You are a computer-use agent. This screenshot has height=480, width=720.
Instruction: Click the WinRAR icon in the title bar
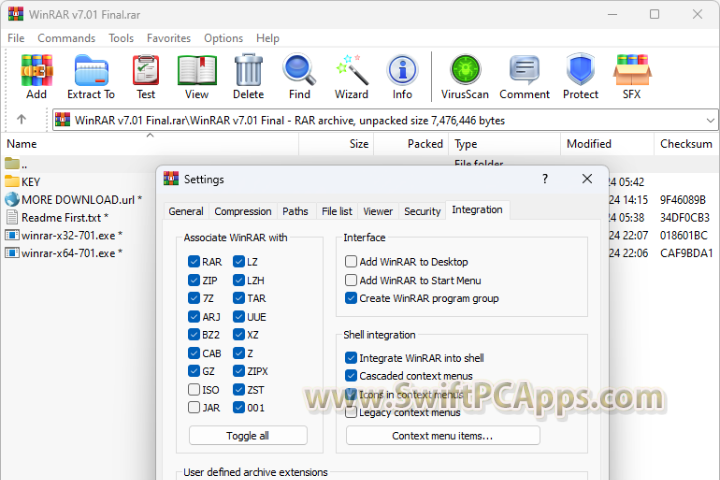coord(16,14)
